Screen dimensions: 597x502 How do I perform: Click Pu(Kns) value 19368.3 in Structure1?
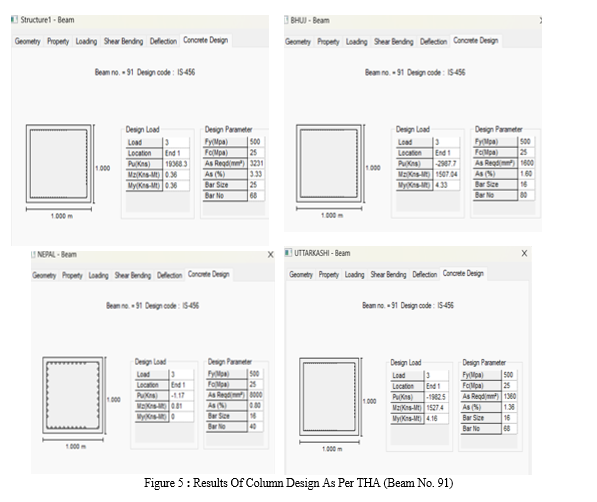[176, 164]
